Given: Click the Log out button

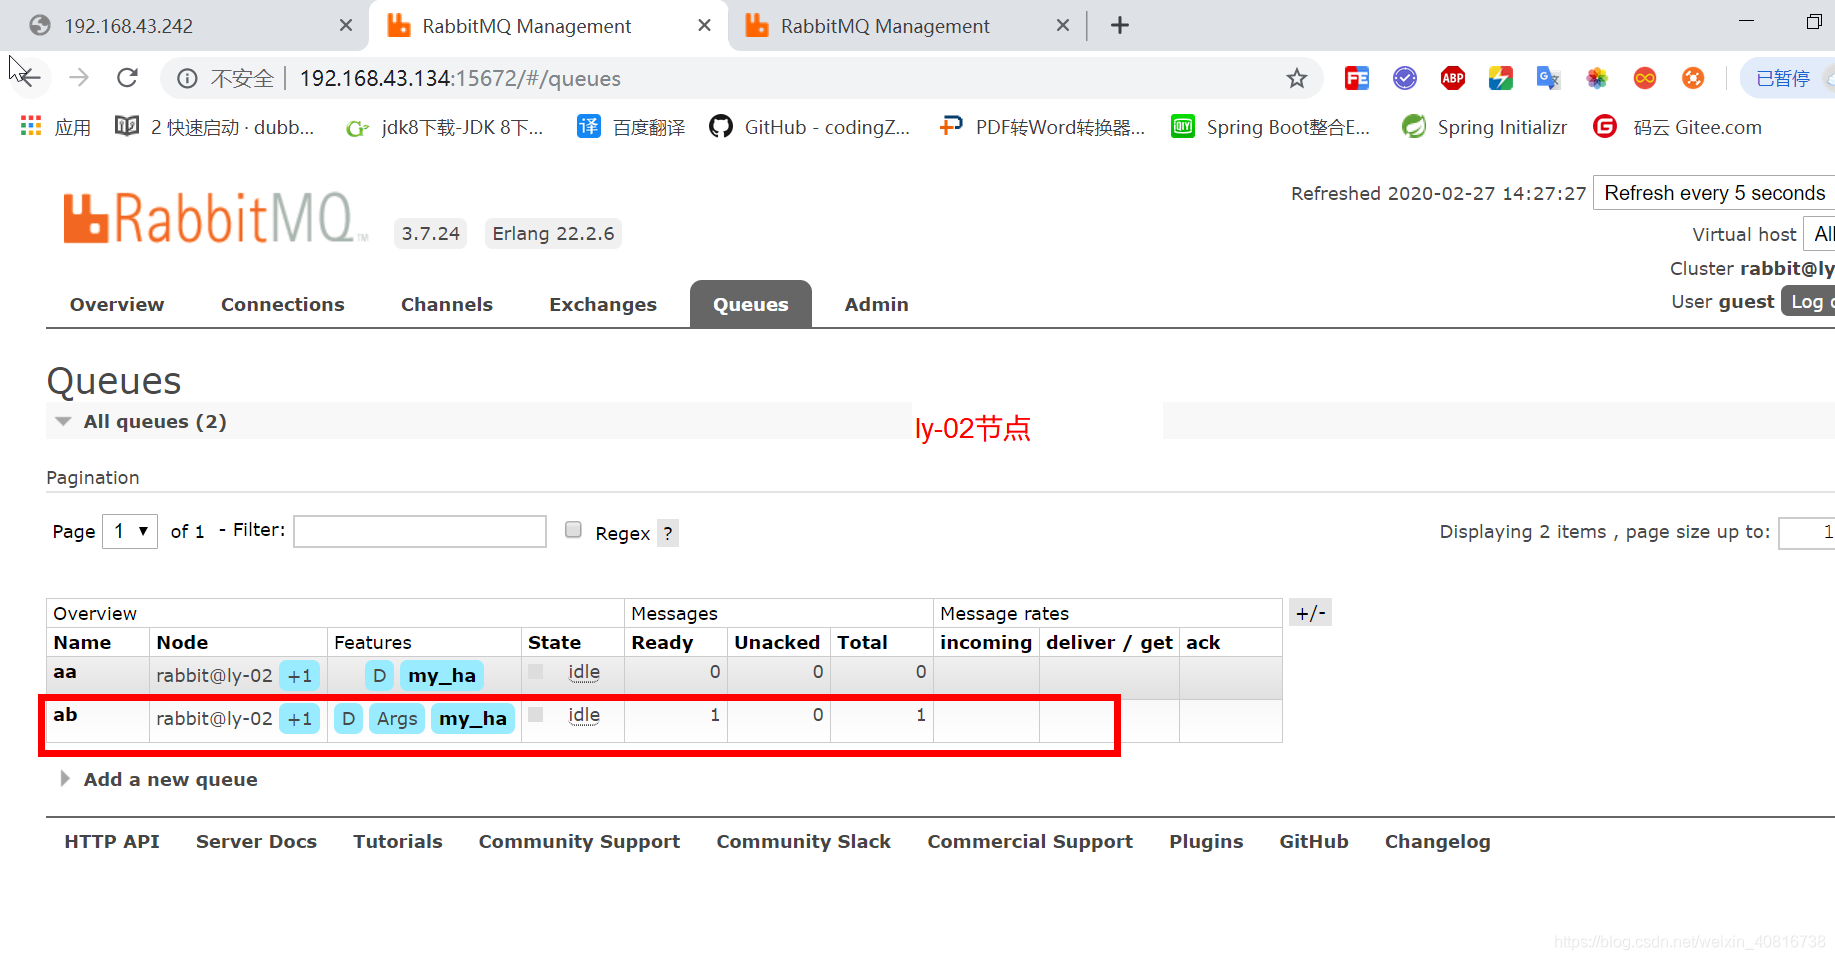Looking at the screenshot, I should tap(1808, 301).
